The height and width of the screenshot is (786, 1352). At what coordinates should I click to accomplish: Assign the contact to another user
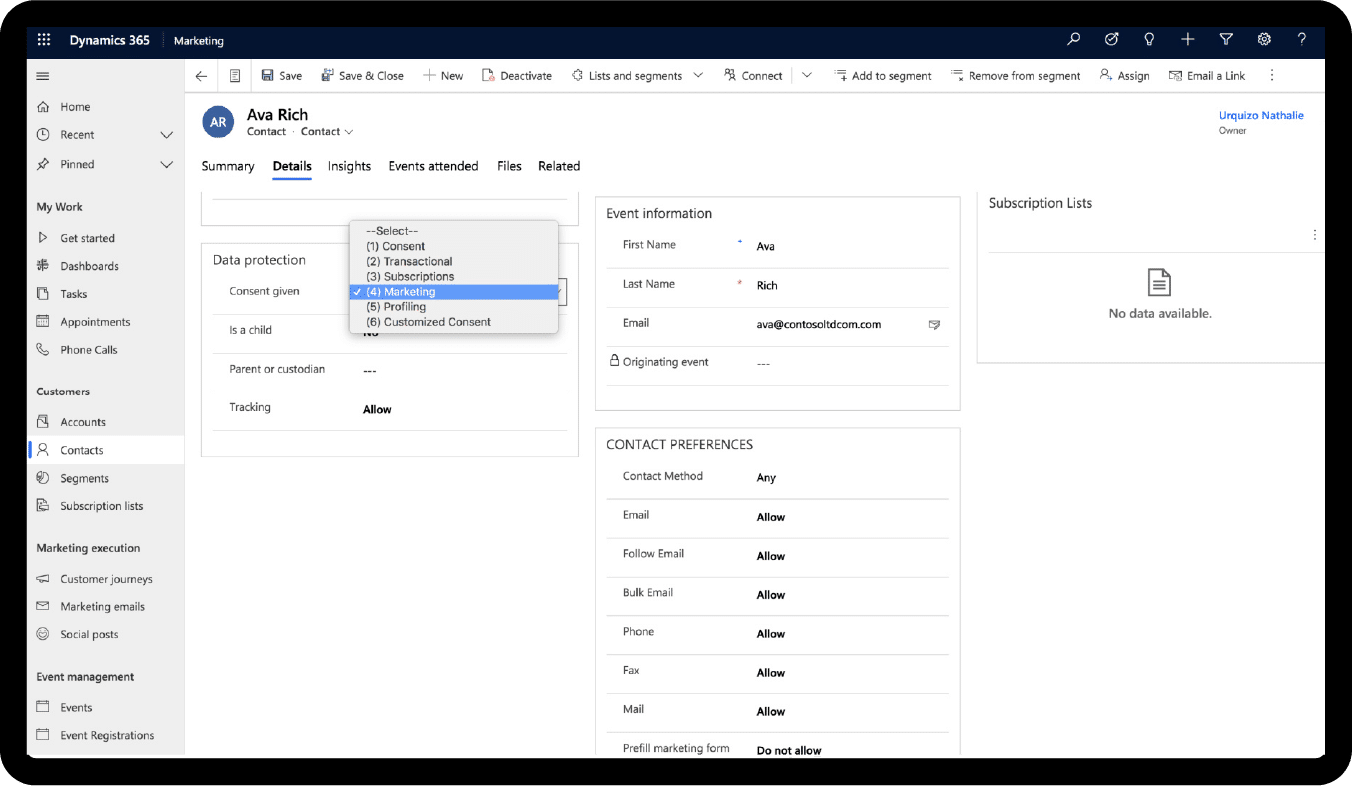tap(1124, 75)
